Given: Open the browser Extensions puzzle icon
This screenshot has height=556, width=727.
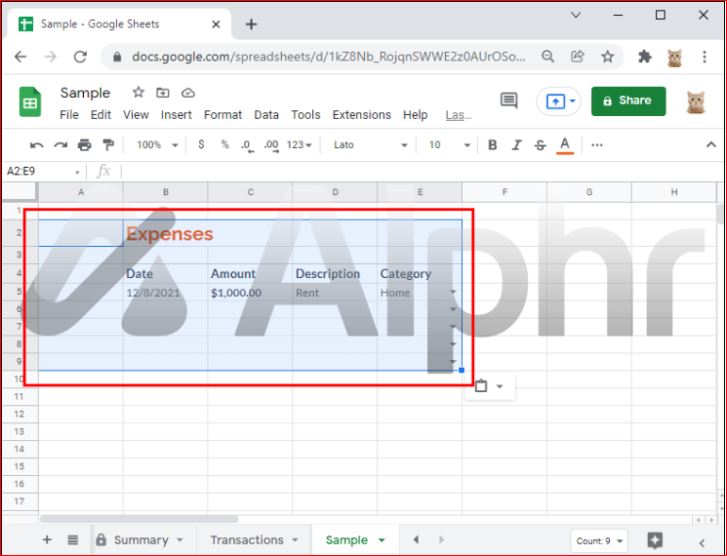Looking at the screenshot, I should pos(645,57).
